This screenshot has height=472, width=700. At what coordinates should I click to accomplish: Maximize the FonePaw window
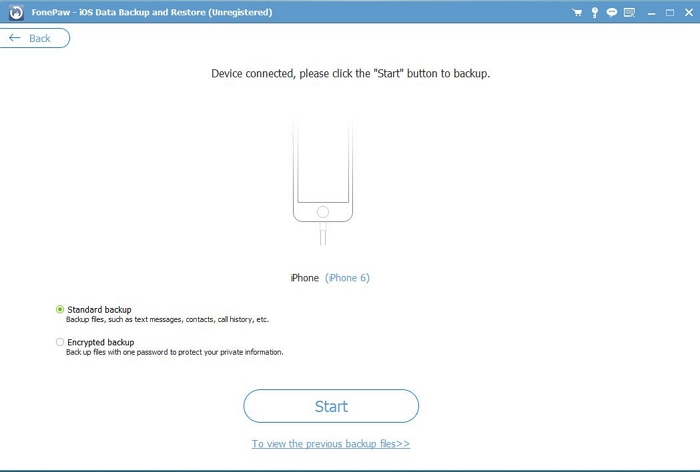(x=670, y=13)
